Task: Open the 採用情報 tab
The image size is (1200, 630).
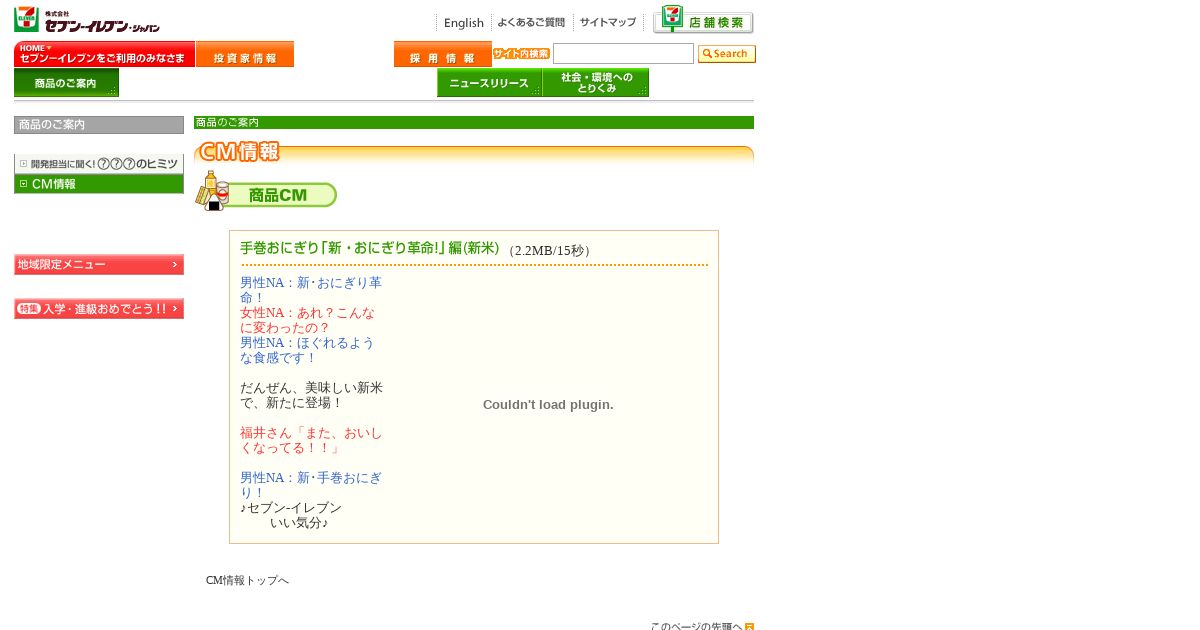Action: click(x=442, y=54)
